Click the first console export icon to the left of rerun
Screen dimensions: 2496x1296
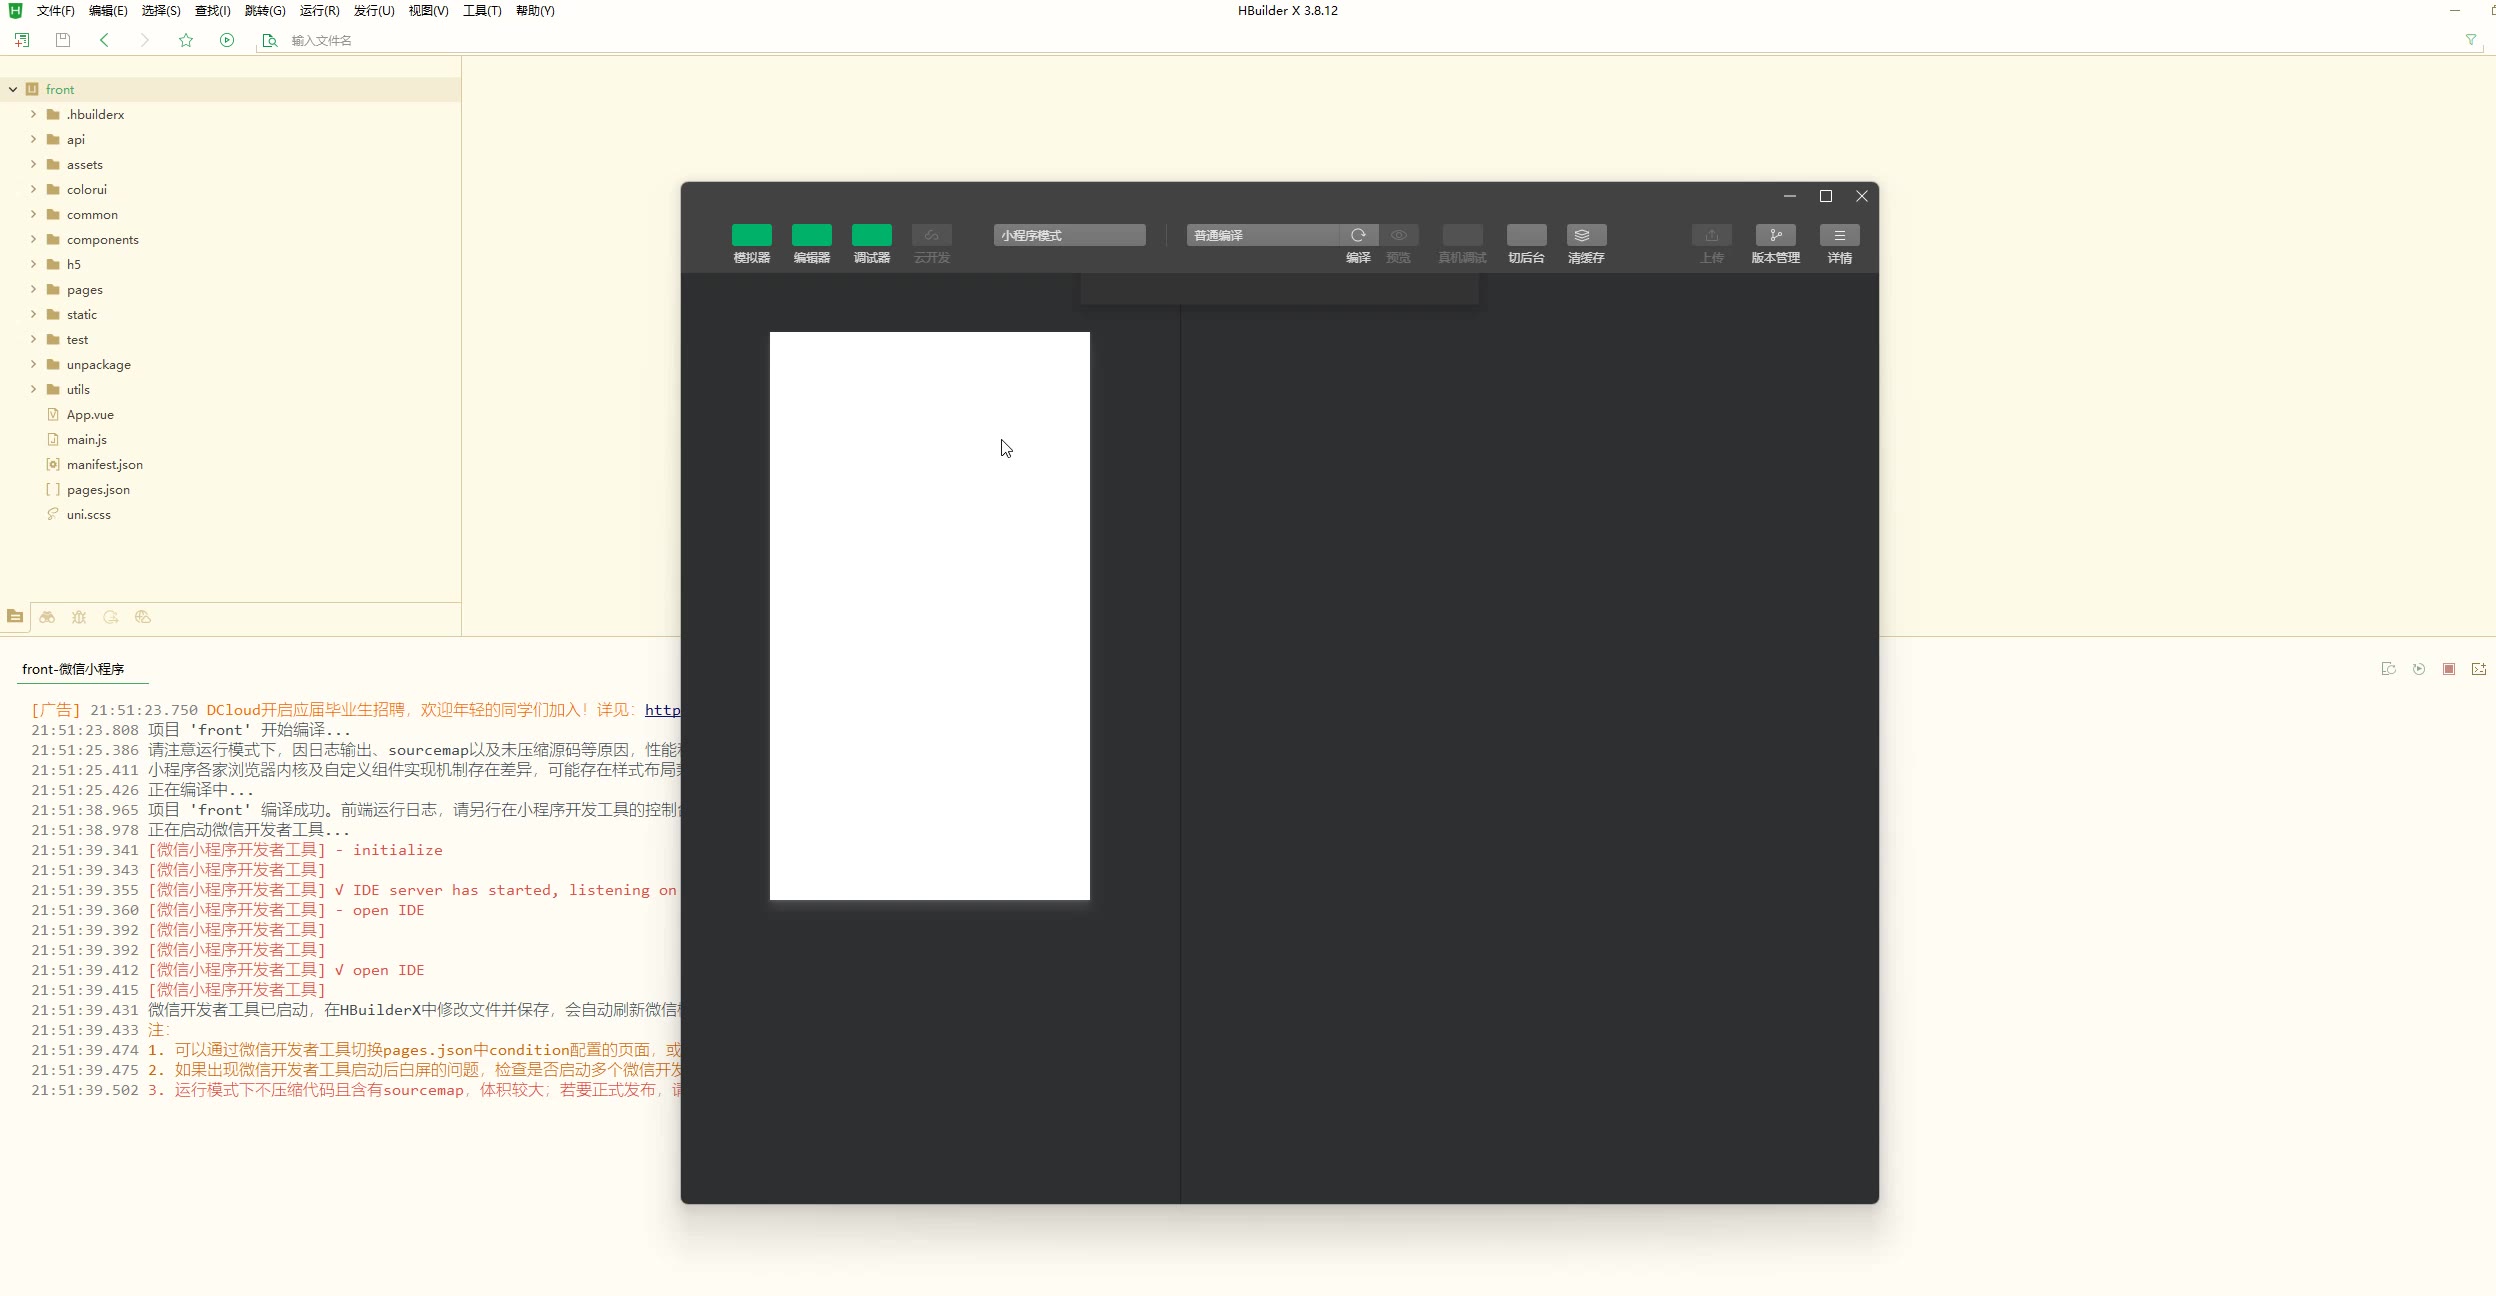point(2389,669)
